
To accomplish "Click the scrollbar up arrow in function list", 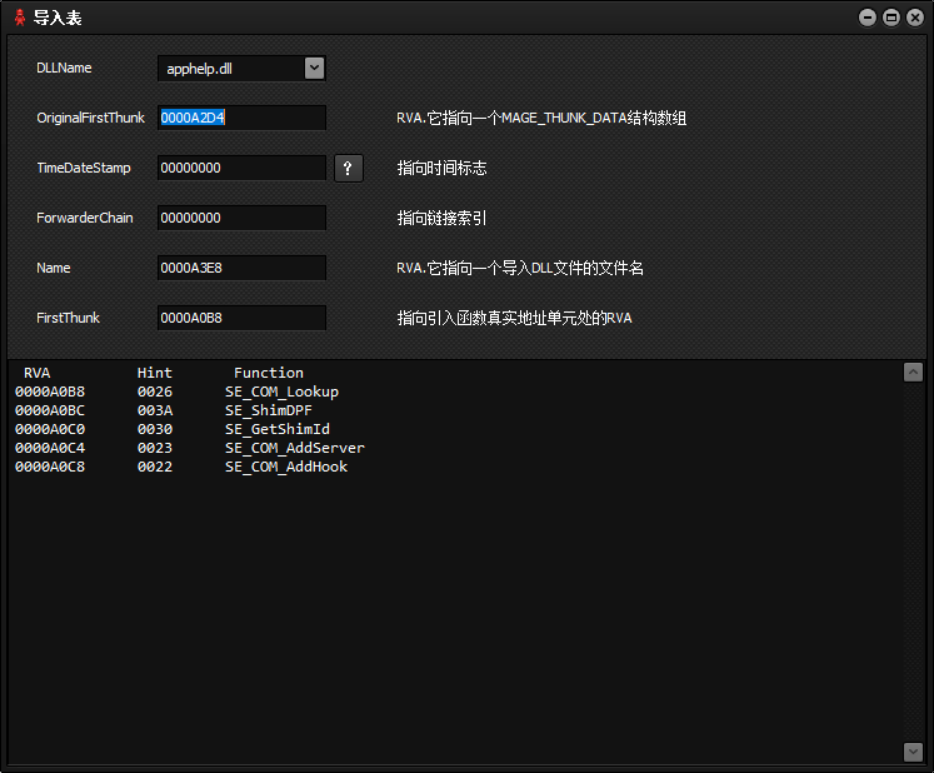I will (912, 371).
